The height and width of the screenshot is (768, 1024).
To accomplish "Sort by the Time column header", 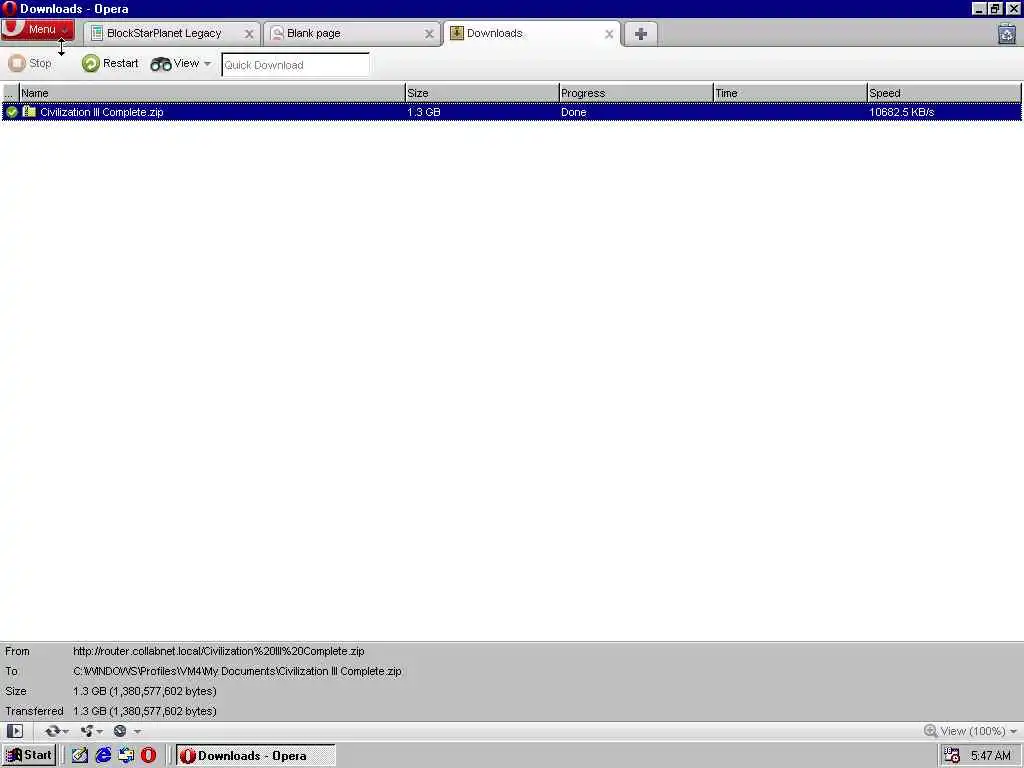I will click(790, 93).
